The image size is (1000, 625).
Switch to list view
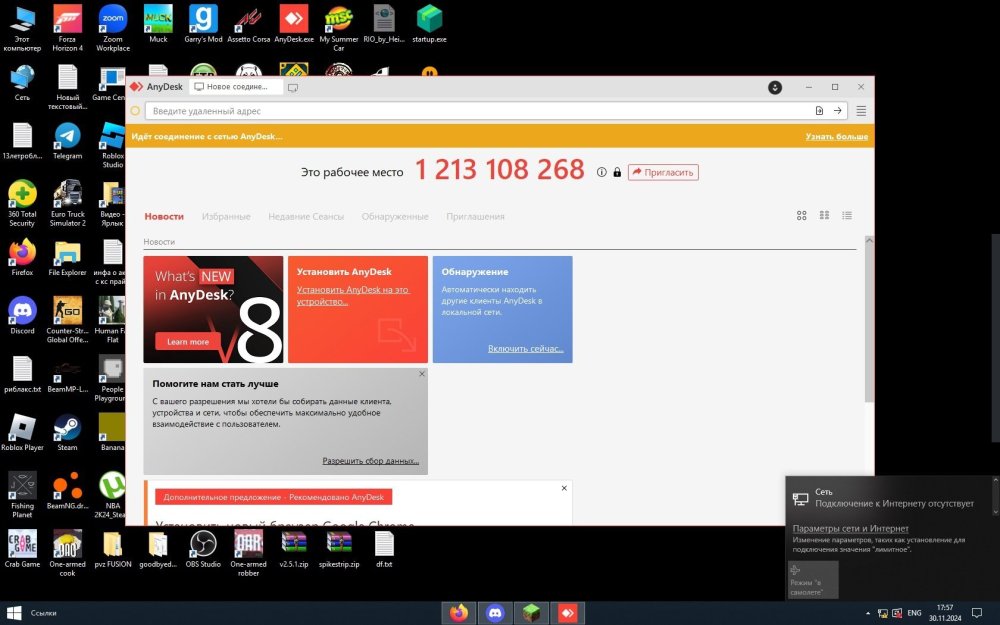coord(847,216)
